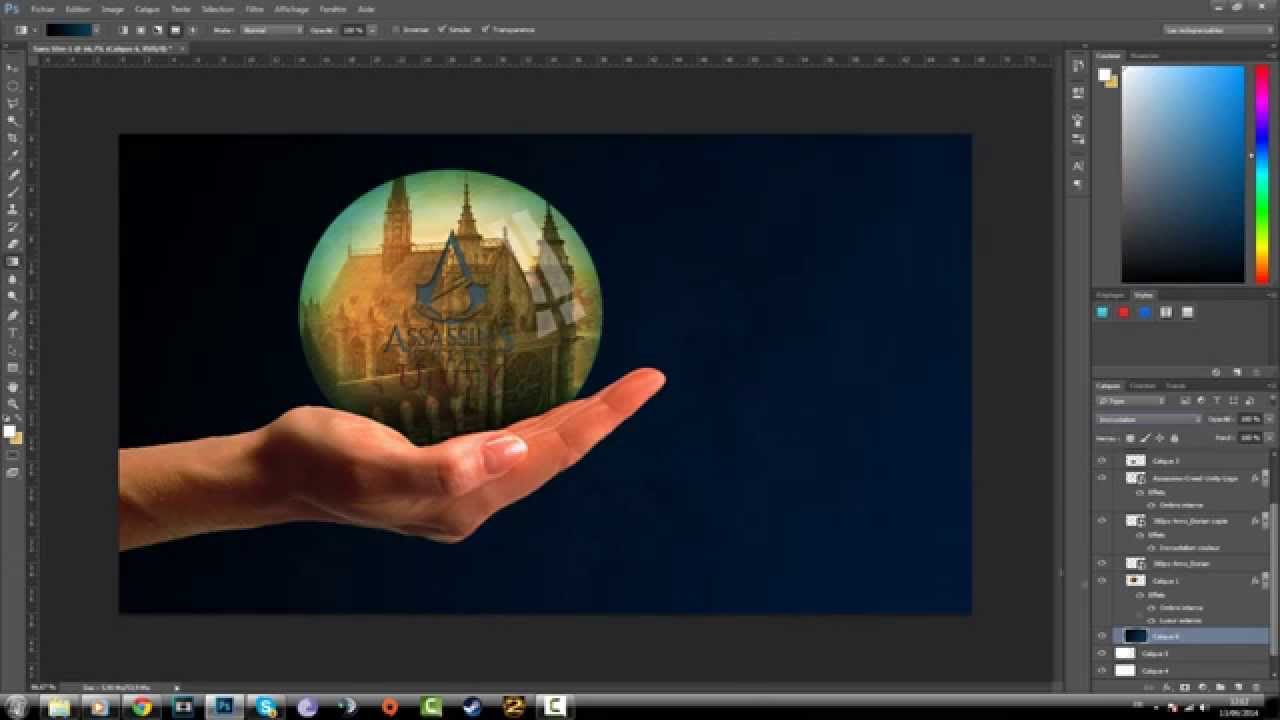
Task: Toggle the Inverser checkbox
Action: 396,30
